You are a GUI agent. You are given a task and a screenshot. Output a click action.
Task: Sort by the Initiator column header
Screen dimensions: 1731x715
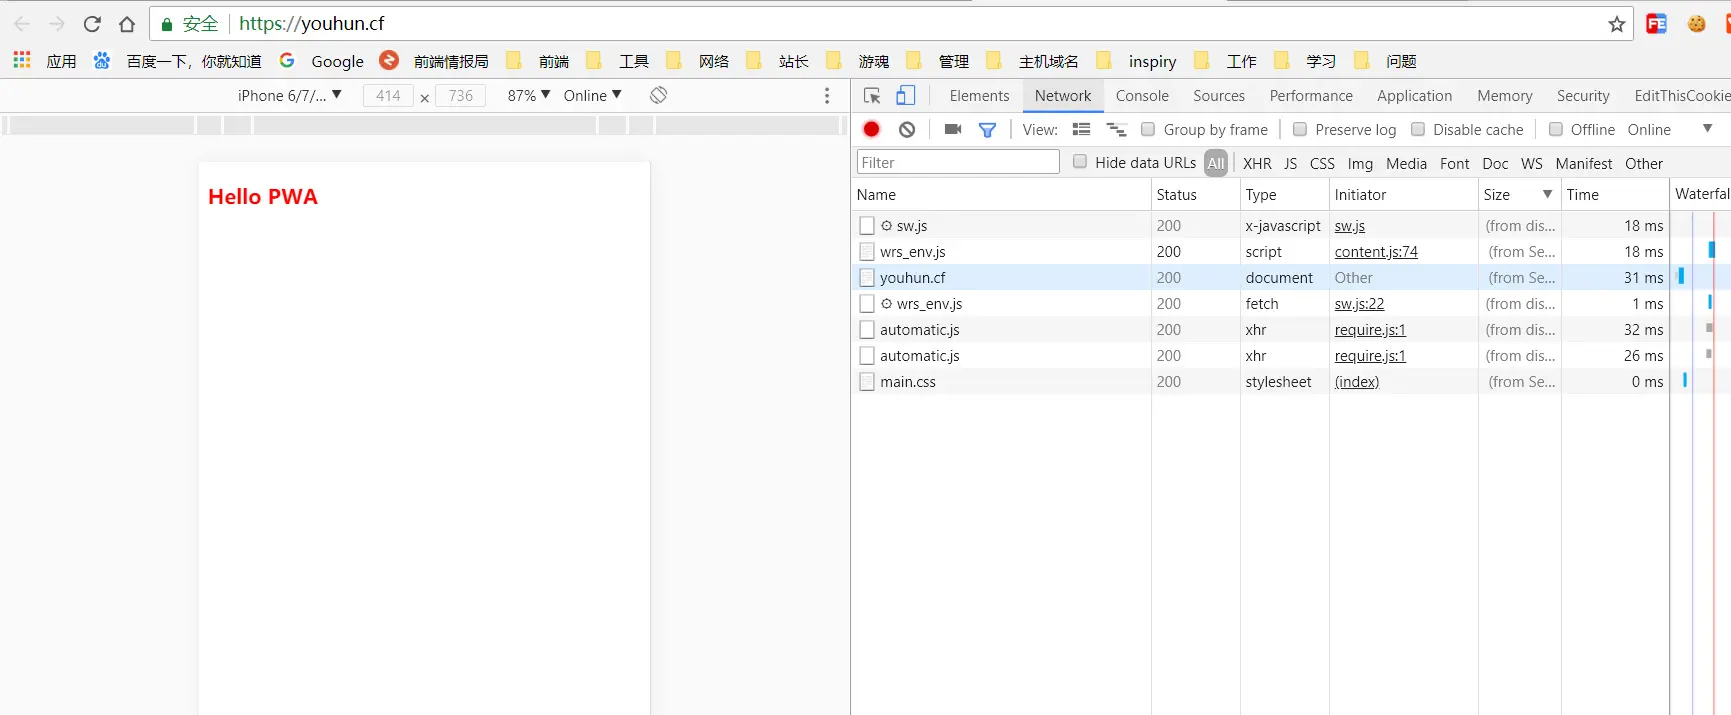[x=1403, y=194]
